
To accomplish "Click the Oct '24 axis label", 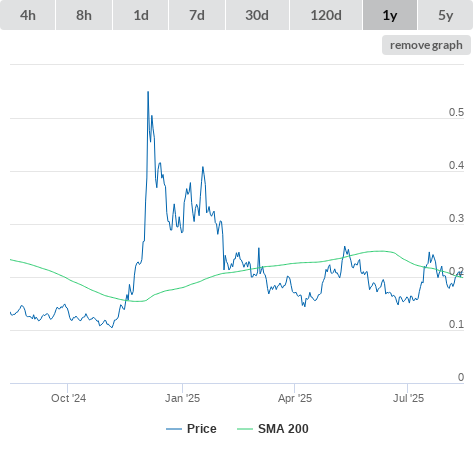I will (68, 398).
